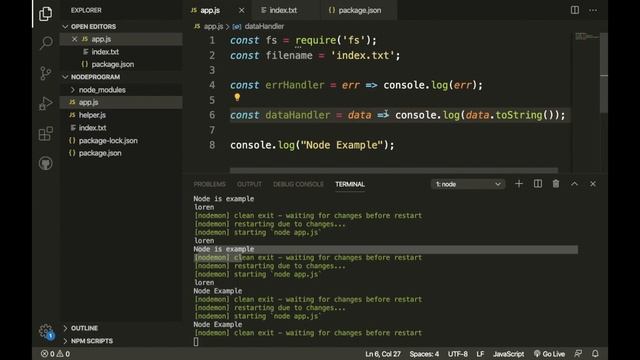Start the Go Live server

pyautogui.click(x=549, y=354)
